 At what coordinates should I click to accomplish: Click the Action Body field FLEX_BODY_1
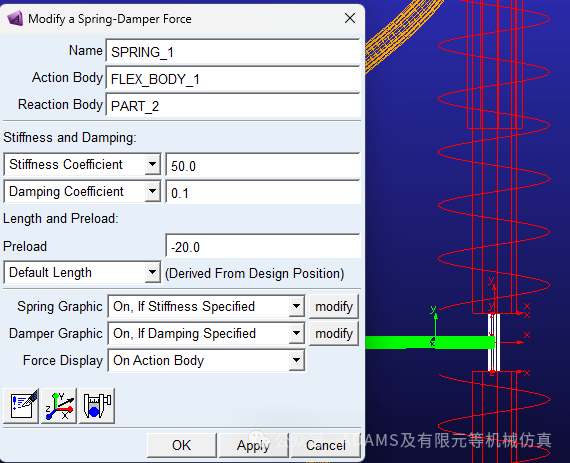(233, 78)
